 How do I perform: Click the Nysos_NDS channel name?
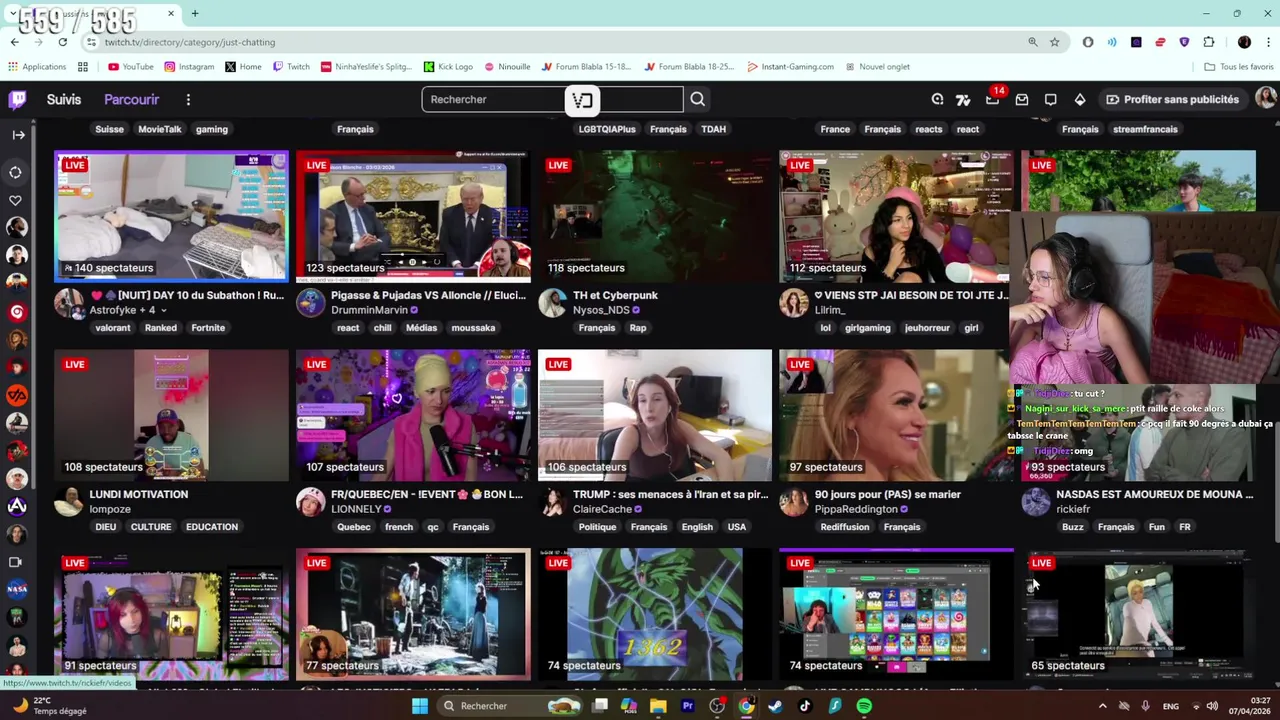tap(601, 310)
